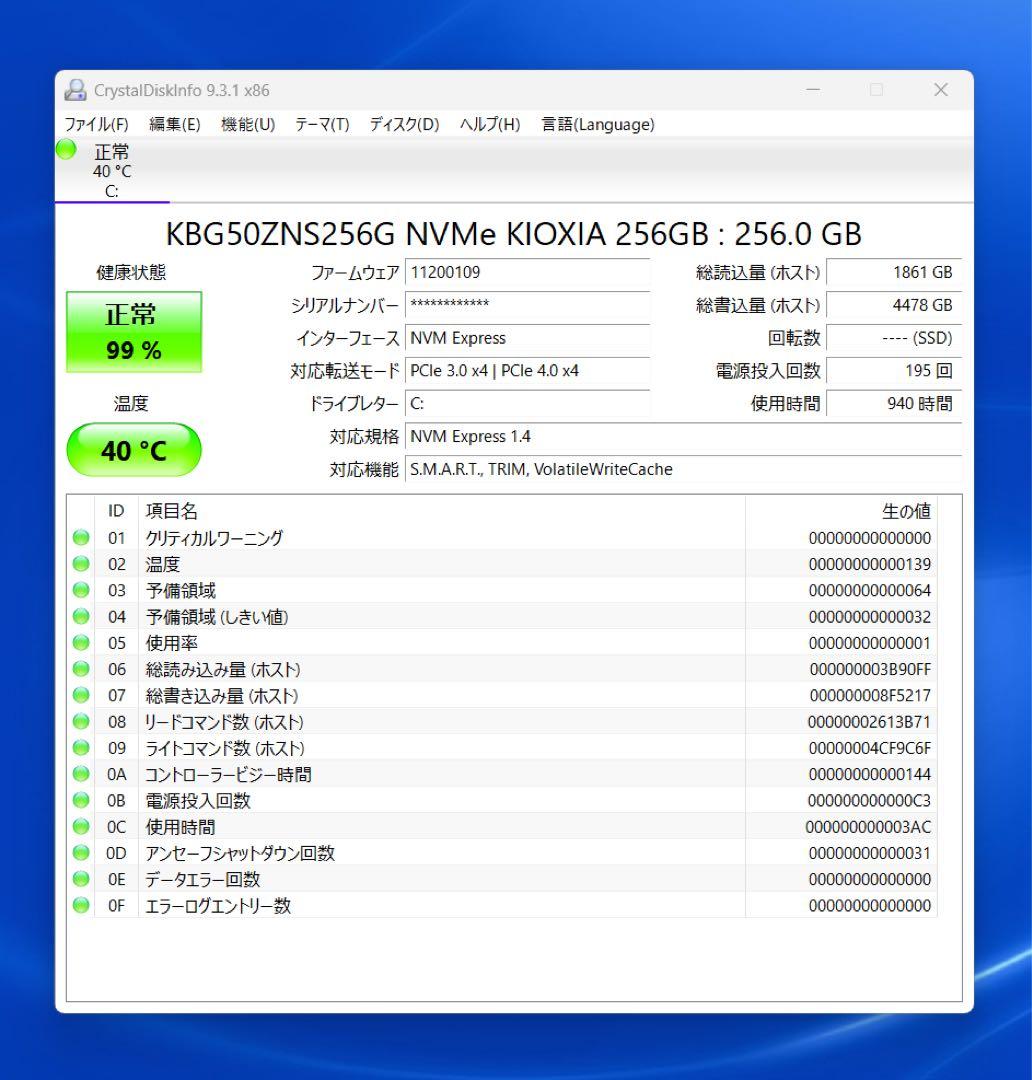This screenshot has width=1032, height=1080.
Task: Click the 40 °C temperature indicator
Action: [x=133, y=449]
